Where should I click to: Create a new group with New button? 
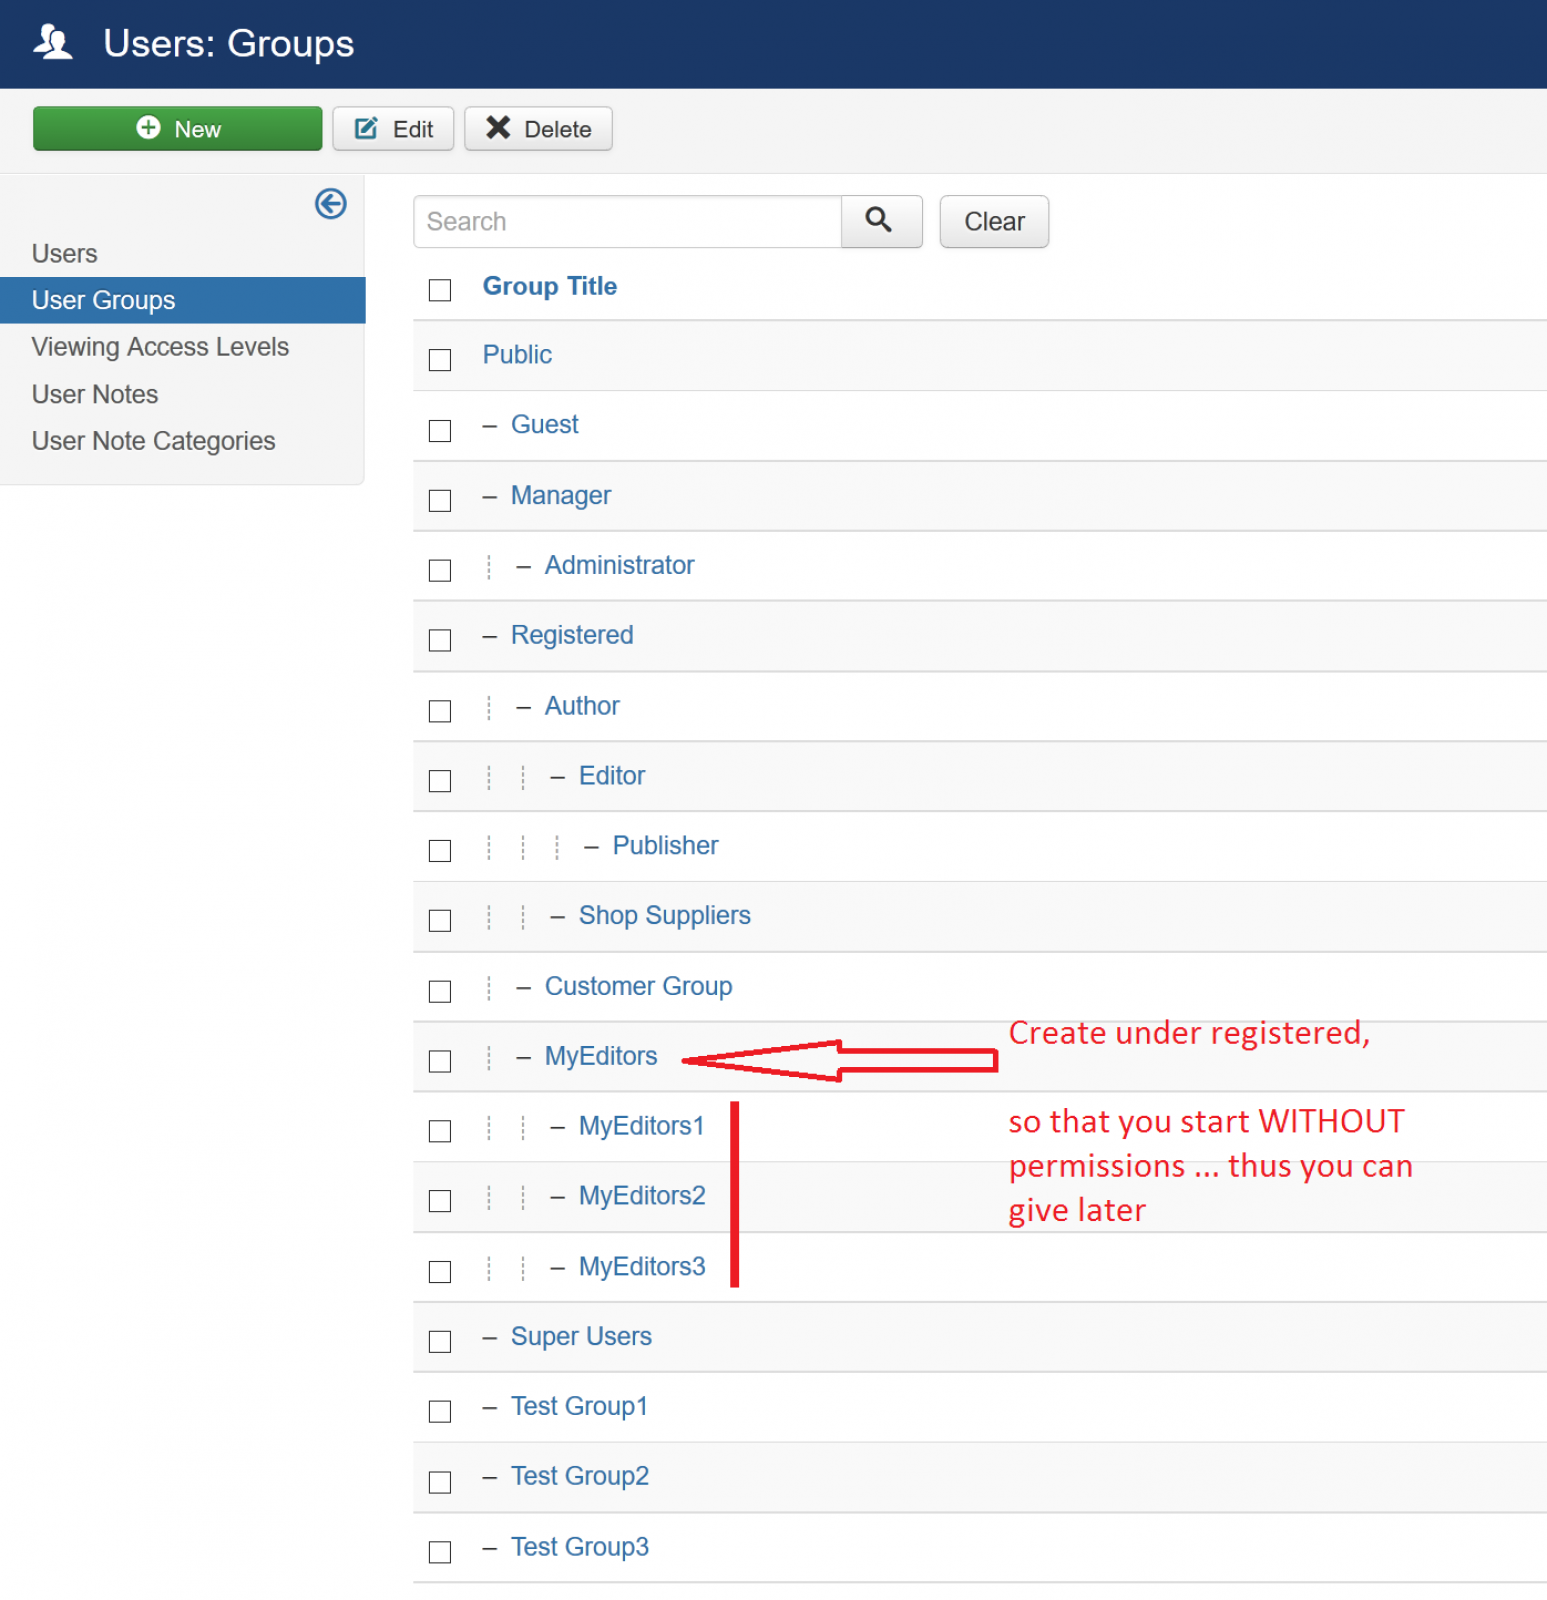coord(178,129)
